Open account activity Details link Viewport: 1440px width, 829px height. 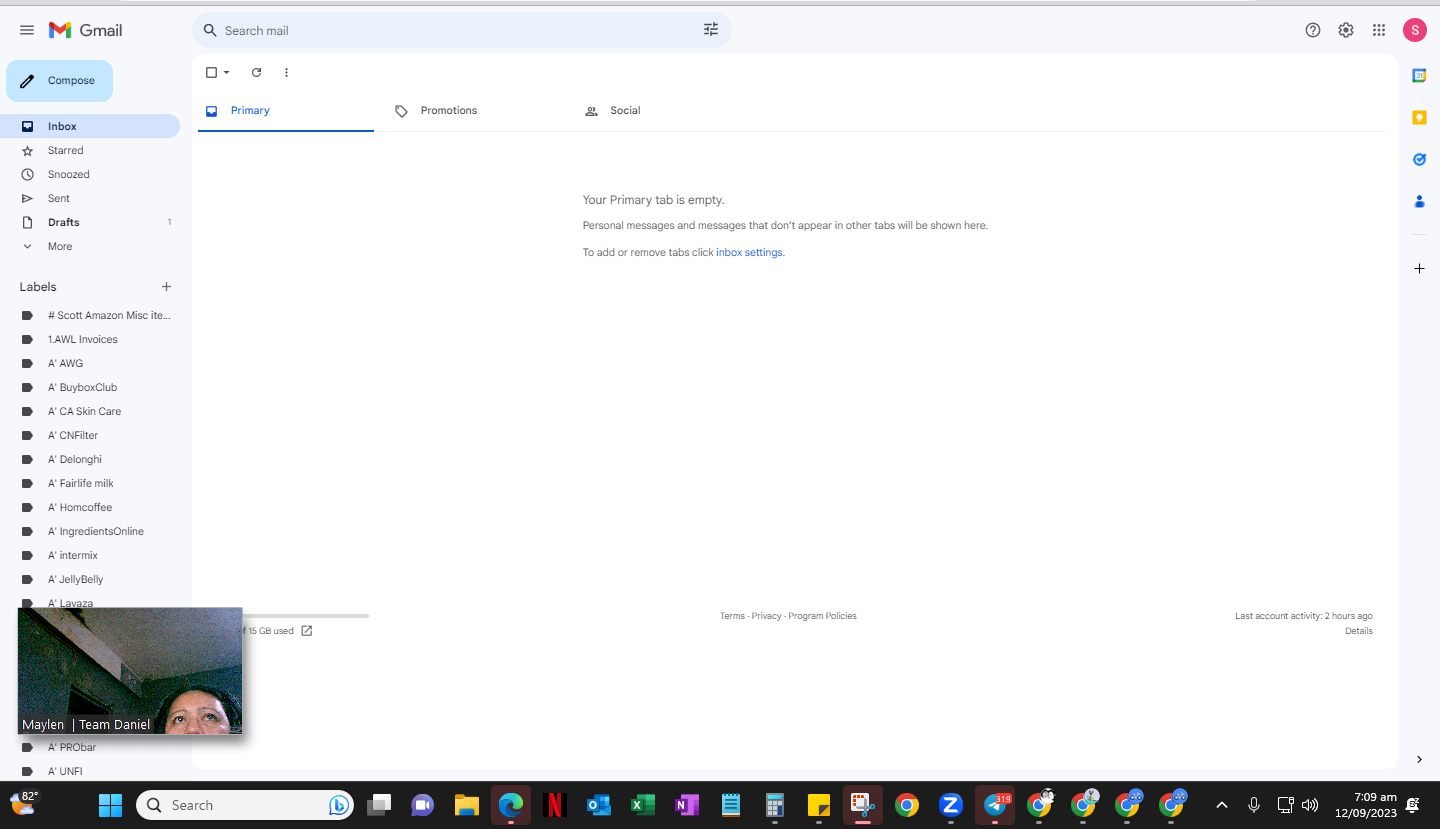click(x=1359, y=631)
